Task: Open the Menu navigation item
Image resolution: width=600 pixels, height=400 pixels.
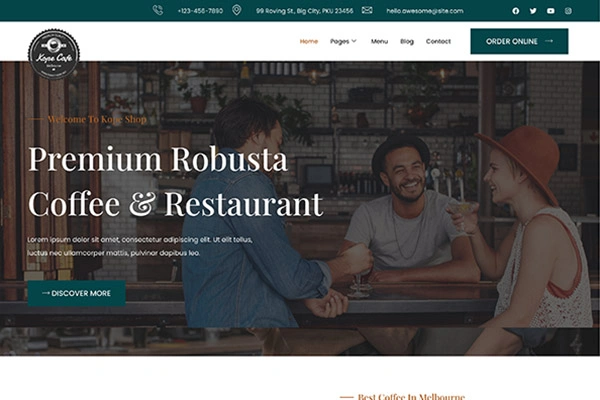Action: coord(379,41)
